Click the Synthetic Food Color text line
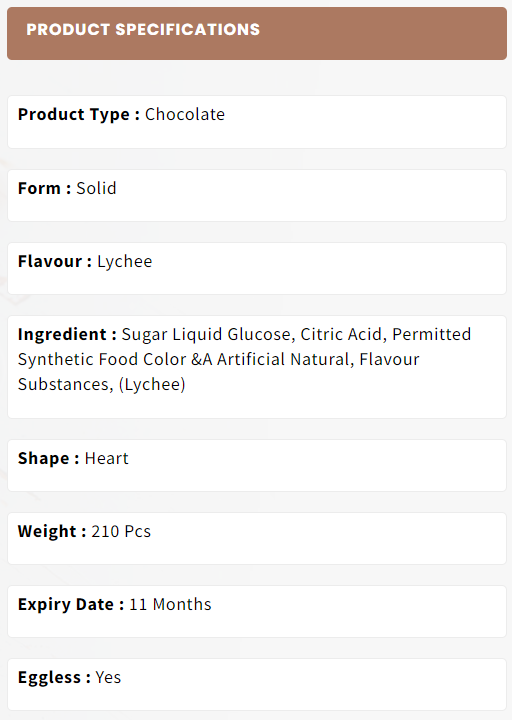This screenshot has height=720, width=512. point(219,360)
